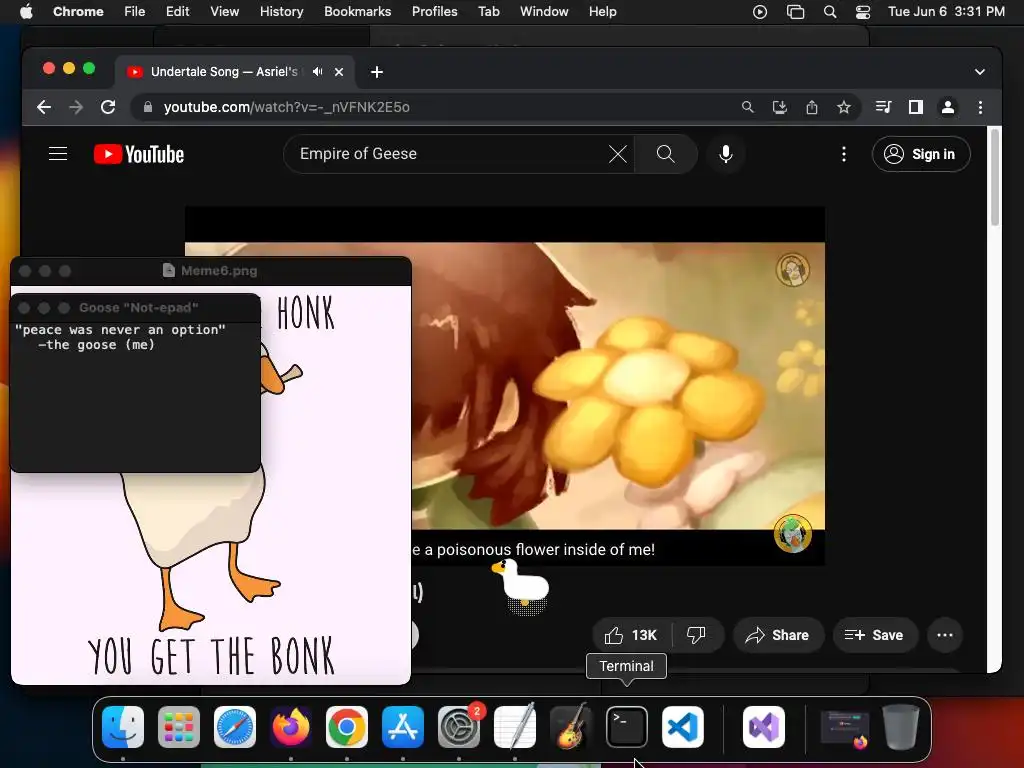1024x768 pixels.
Task: Click the Now Playing menu bar icon
Action: pos(760,12)
